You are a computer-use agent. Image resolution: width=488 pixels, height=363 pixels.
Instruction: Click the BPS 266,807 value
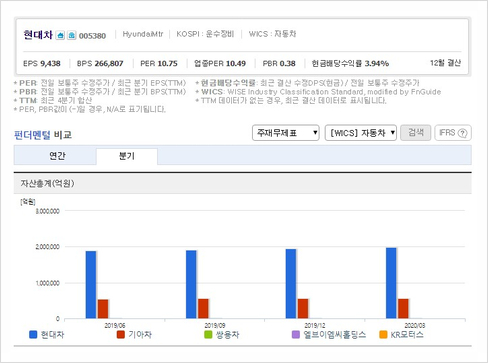tap(100, 63)
